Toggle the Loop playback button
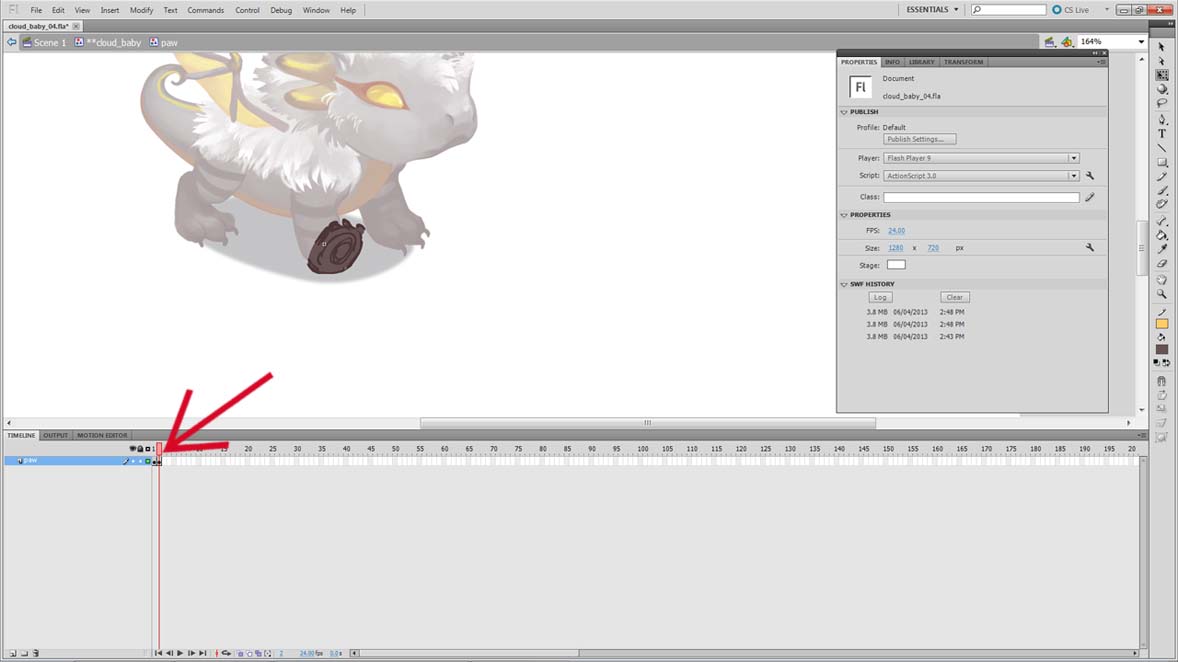Image resolution: width=1178 pixels, height=662 pixels. (x=226, y=654)
